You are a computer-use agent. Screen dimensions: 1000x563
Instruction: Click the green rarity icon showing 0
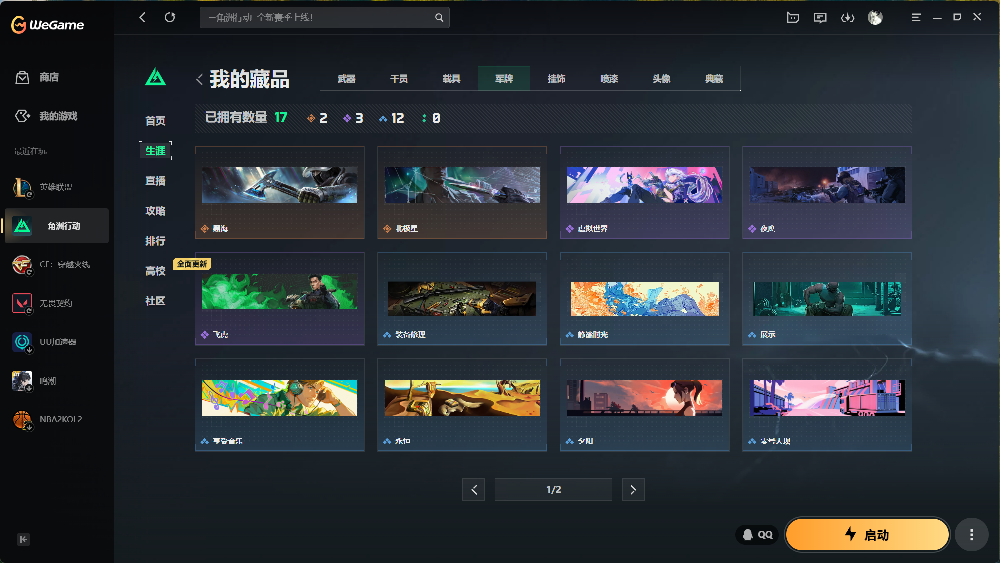(x=424, y=118)
